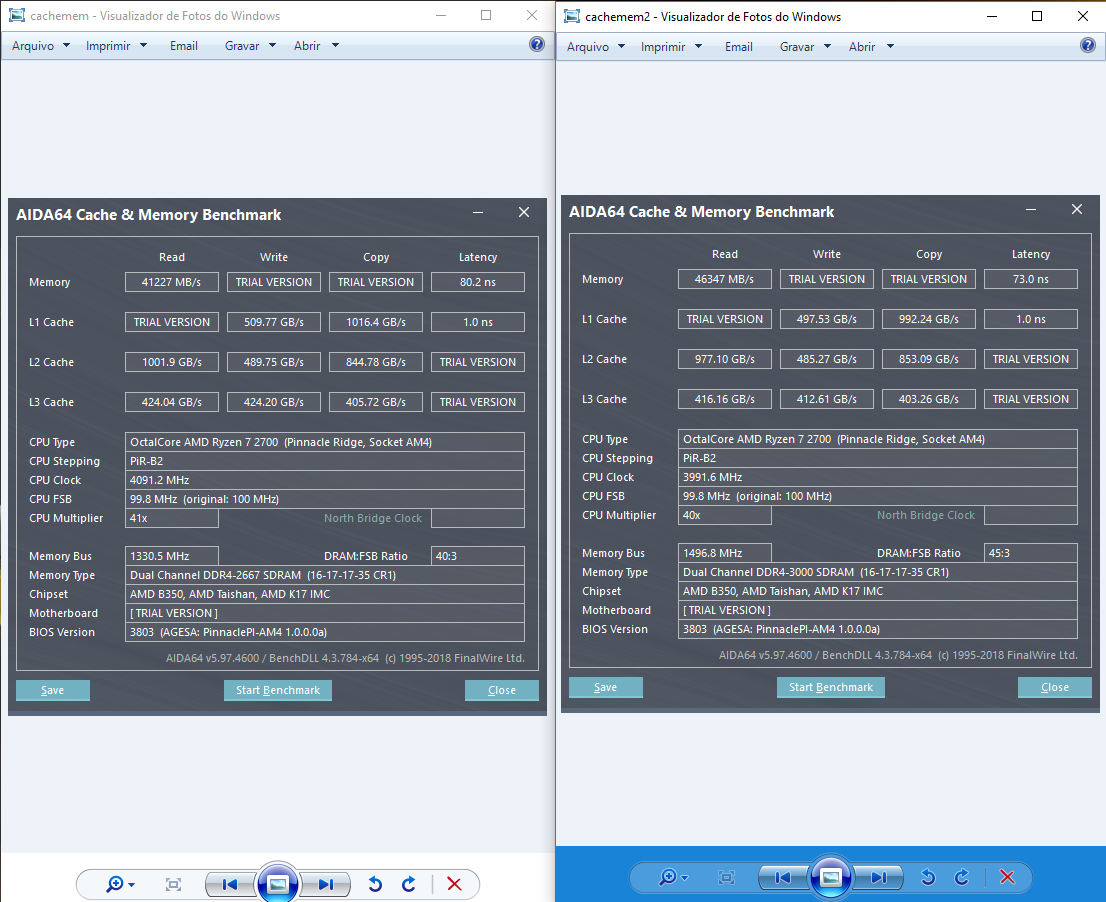Viewport: 1106px width, 902px height.
Task: Select Email in cachemem2 toolbar
Action: [x=739, y=47]
